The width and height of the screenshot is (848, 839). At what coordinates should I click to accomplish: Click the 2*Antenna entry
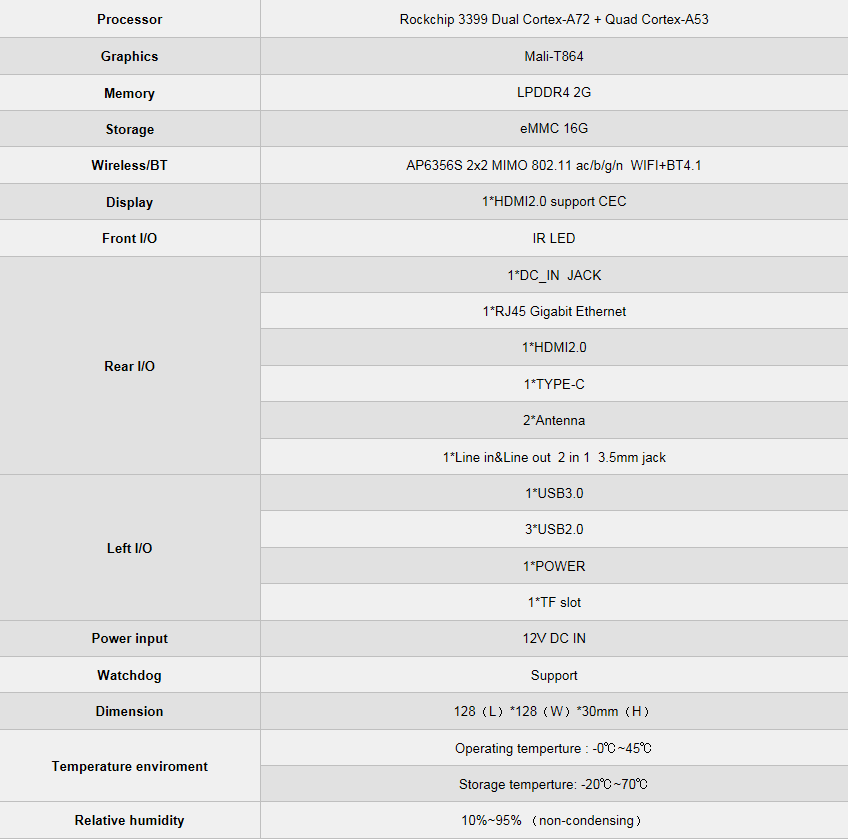pos(554,420)
